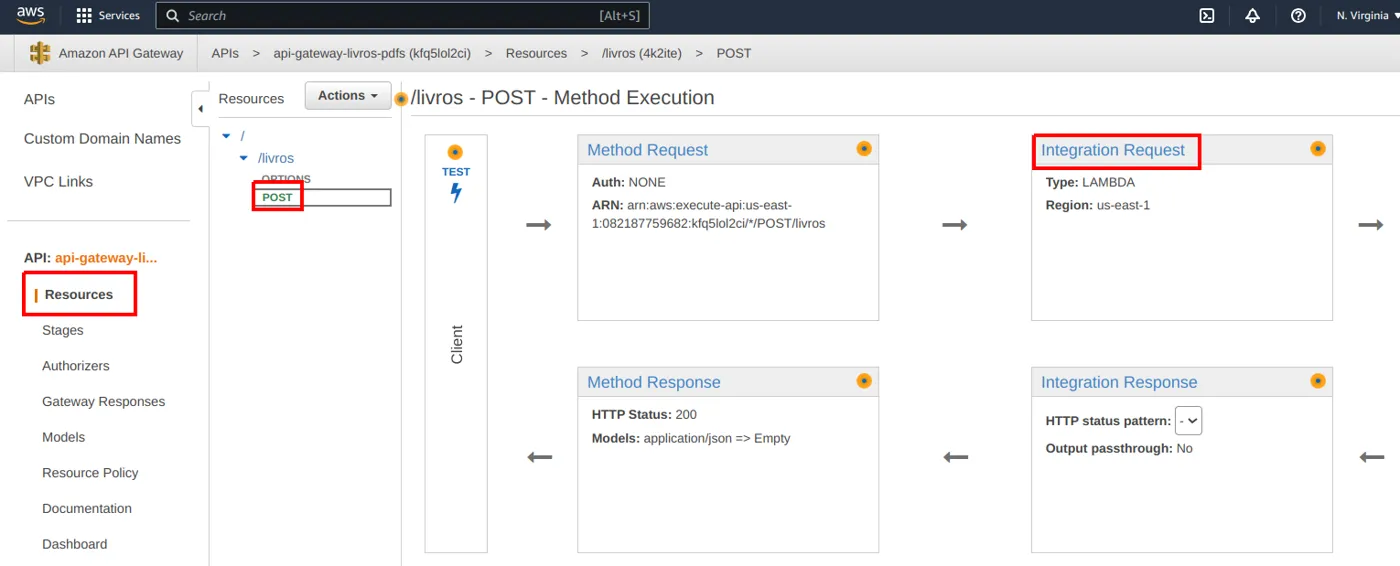Open Models section

click(64, 438)
